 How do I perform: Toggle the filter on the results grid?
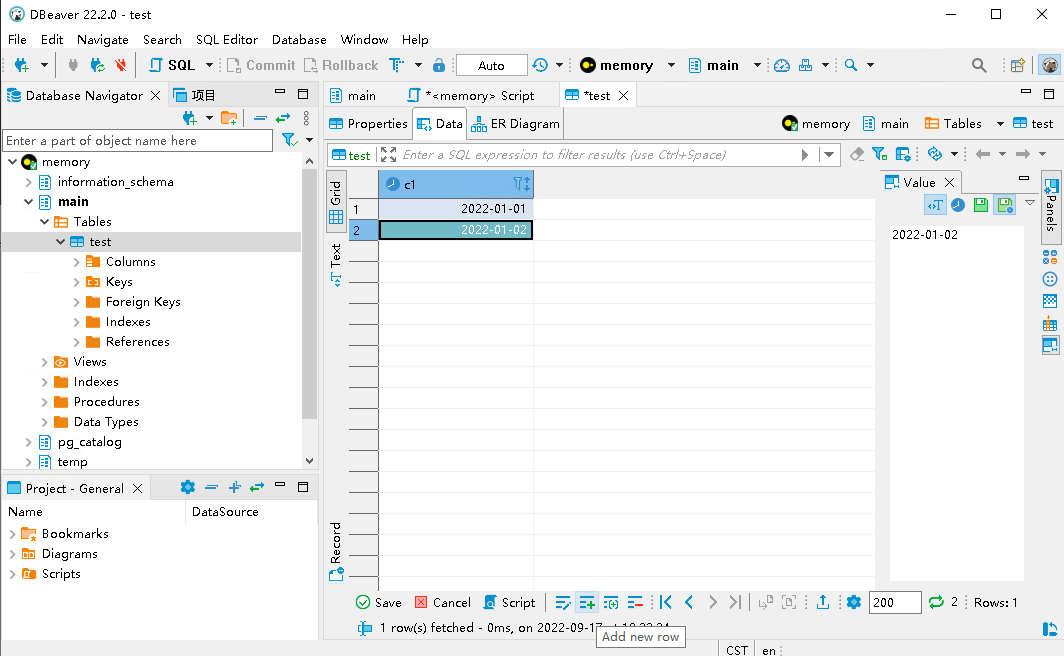[879, 153]
